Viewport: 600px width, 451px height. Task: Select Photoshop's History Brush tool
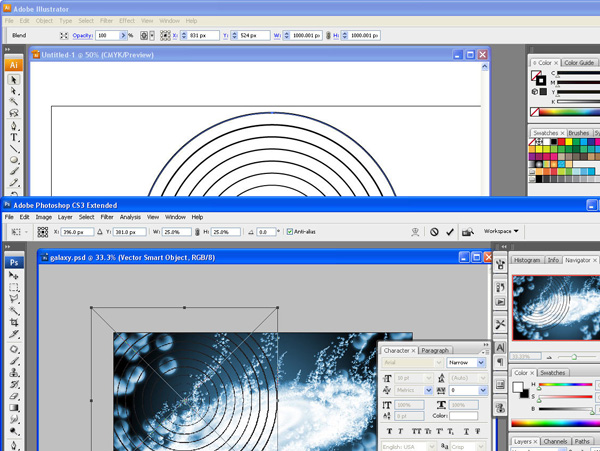tap(14, 384)
